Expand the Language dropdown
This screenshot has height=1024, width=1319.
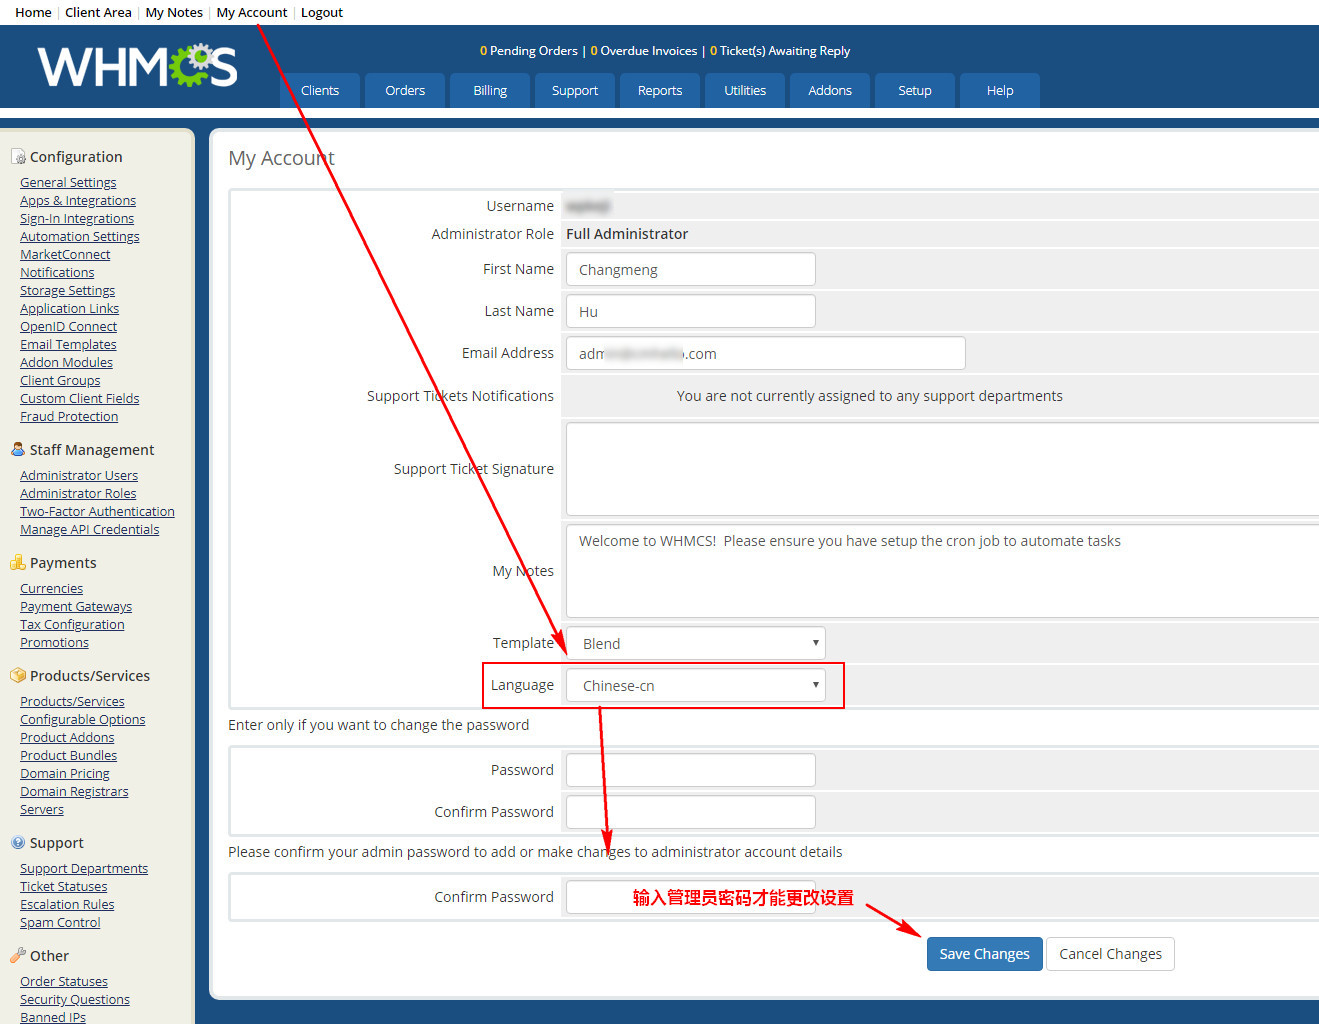(696, 685)
